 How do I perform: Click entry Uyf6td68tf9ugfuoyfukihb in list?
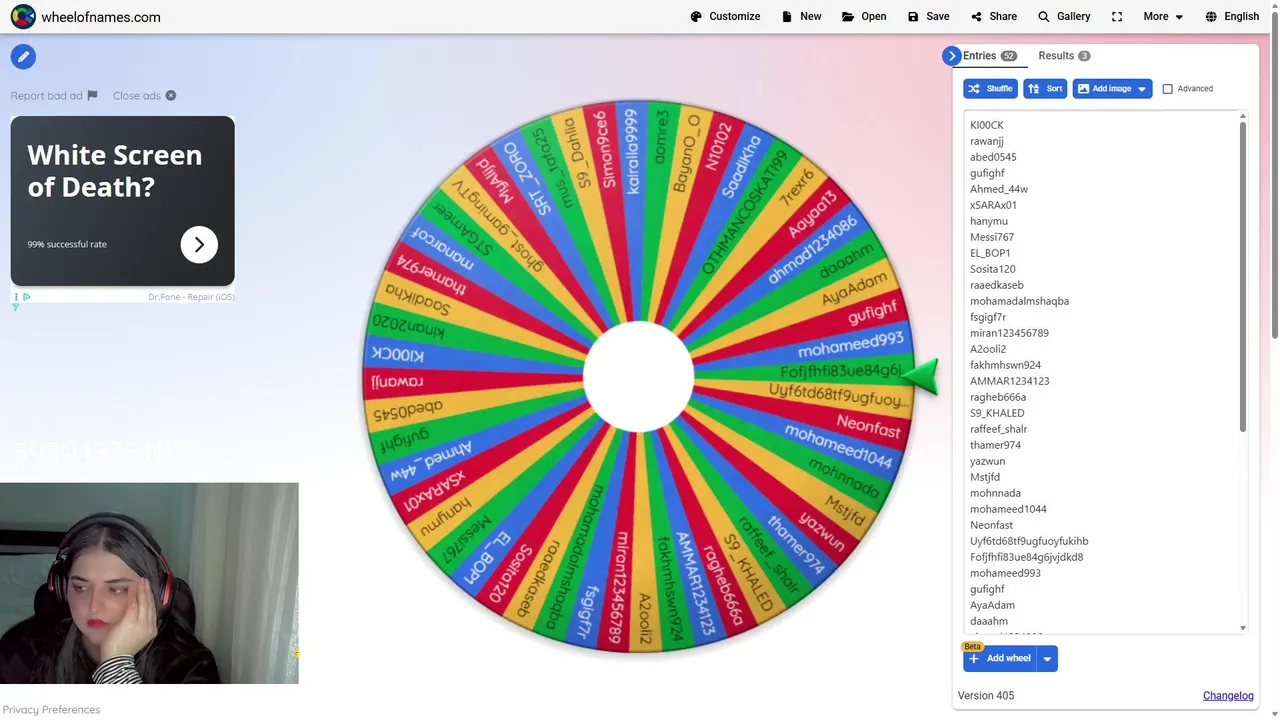pyautogui.click(x=1029, y=541)
